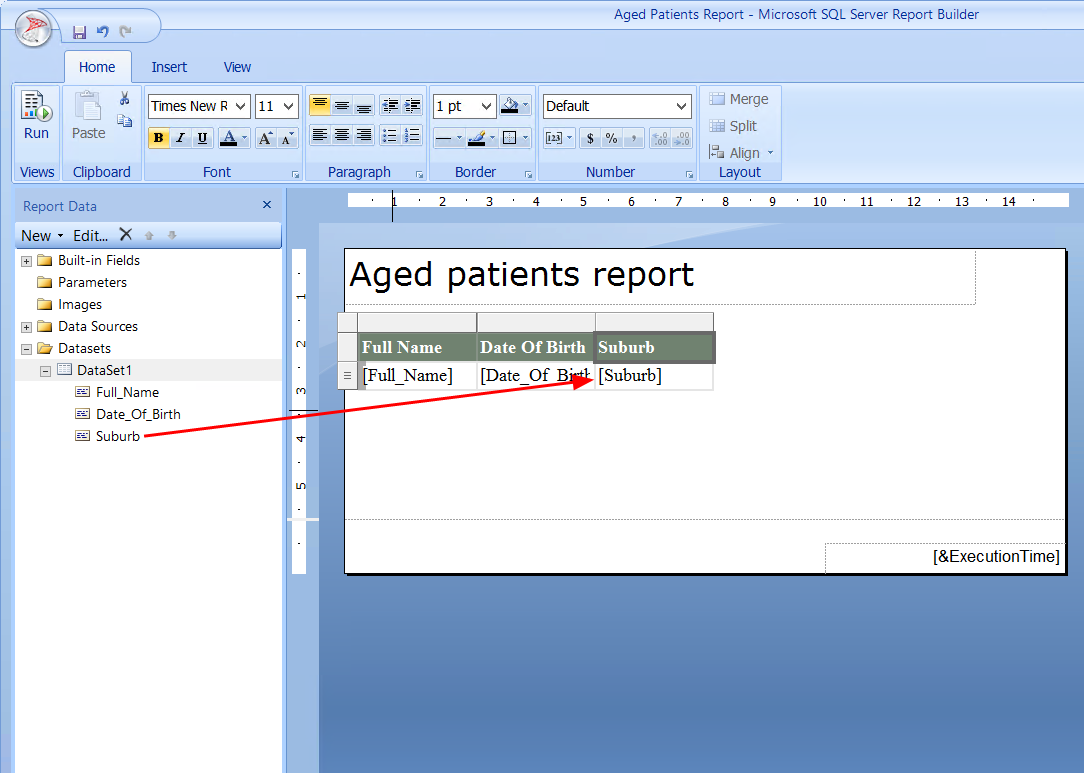Open the Paragraph dialog launcher

coord(420,175)
